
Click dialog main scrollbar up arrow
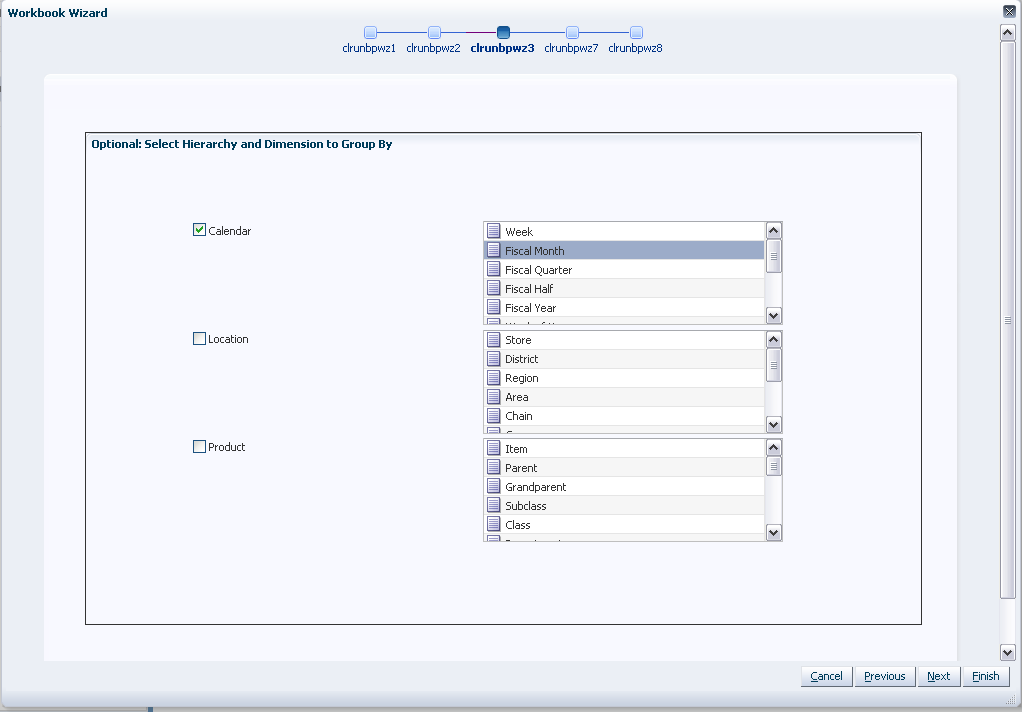pyautogui.click(x=1007, y=33)
